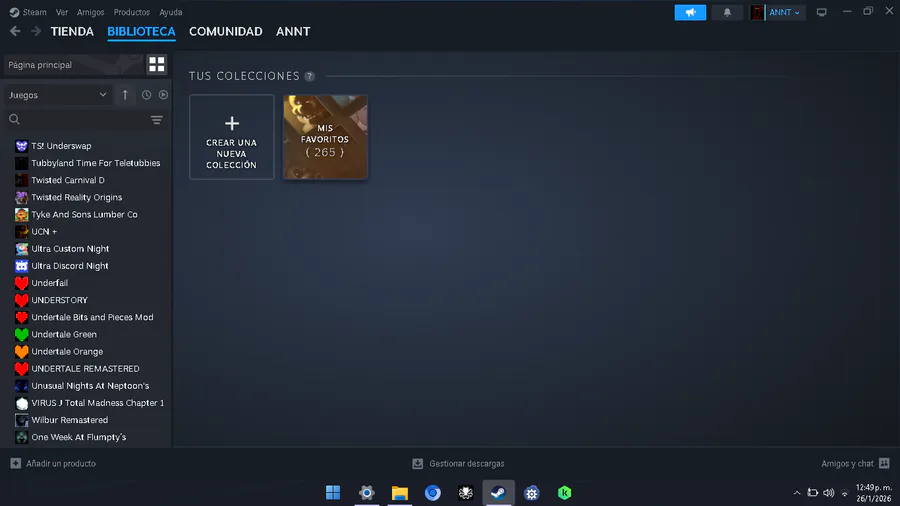Open the Ayuda menu

tap(170, 12)
